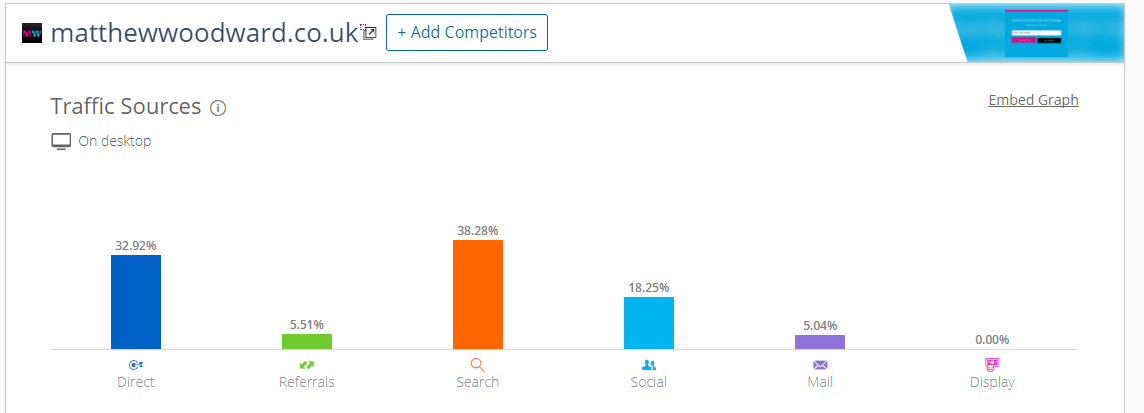This screenshot has width=1144, height=413.
Task: Click the matthewwoodward.co.uk domain title
Action: 204,33
